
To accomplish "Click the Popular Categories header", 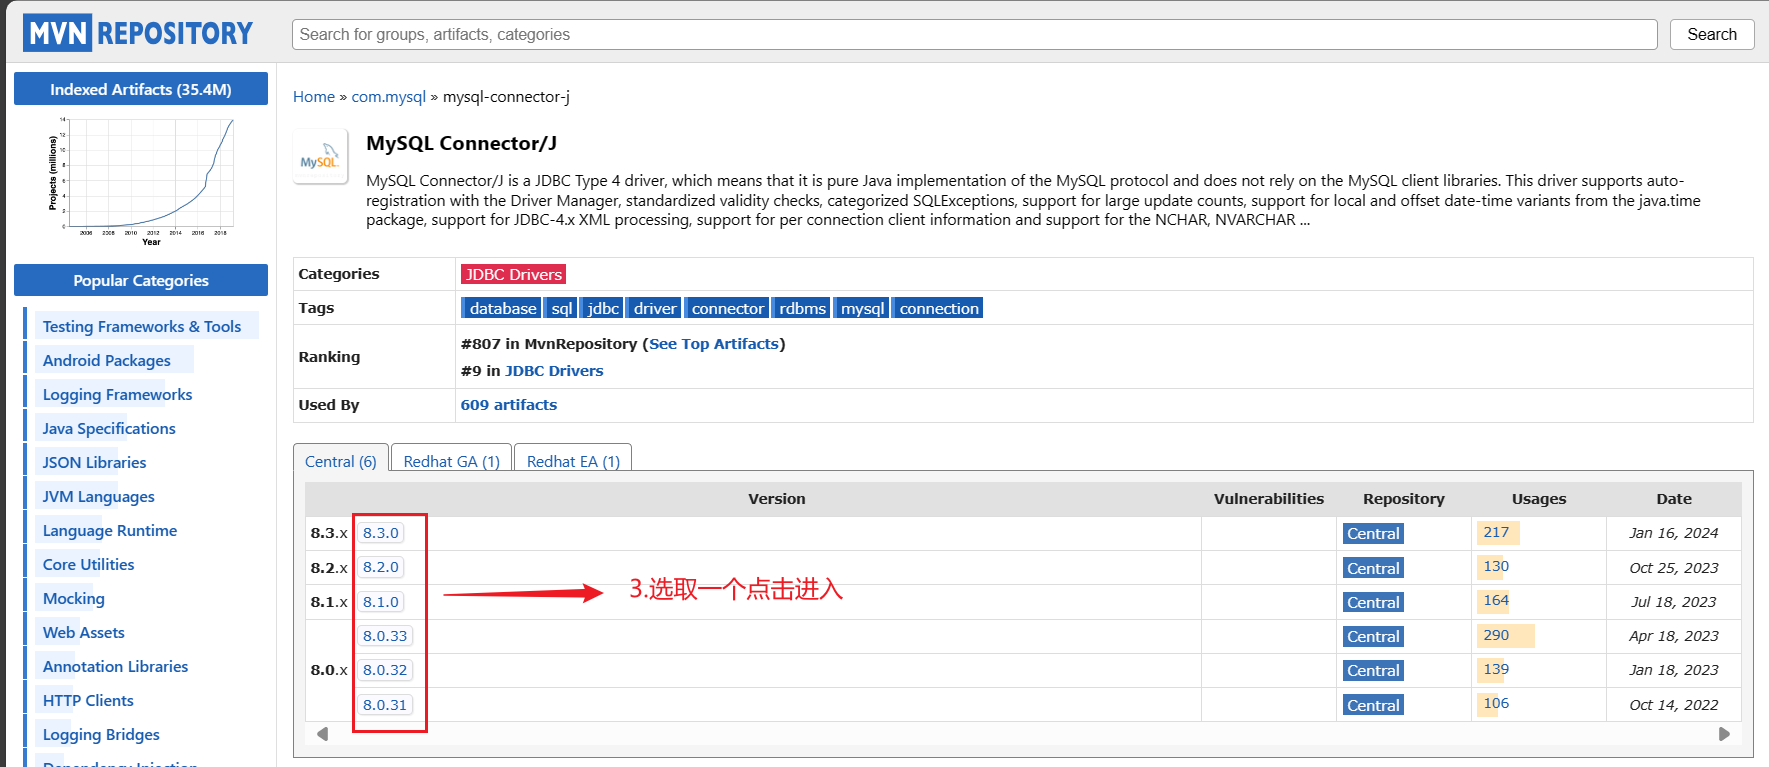I will [141, 280].
